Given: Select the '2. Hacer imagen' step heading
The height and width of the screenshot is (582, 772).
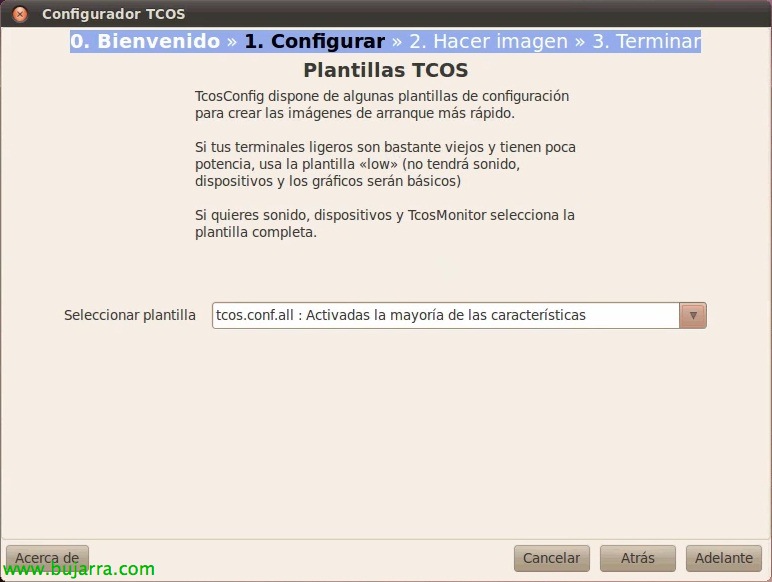Looking at the screenshot, I should (488, 41).
